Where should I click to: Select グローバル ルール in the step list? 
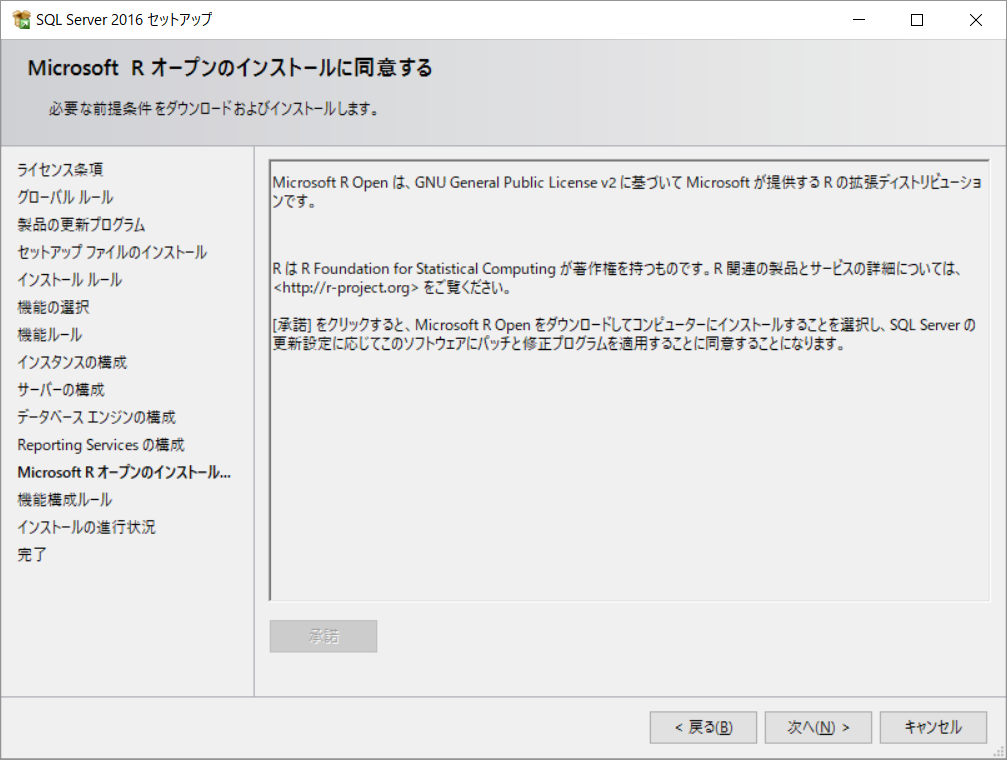(x=66, y=197)
